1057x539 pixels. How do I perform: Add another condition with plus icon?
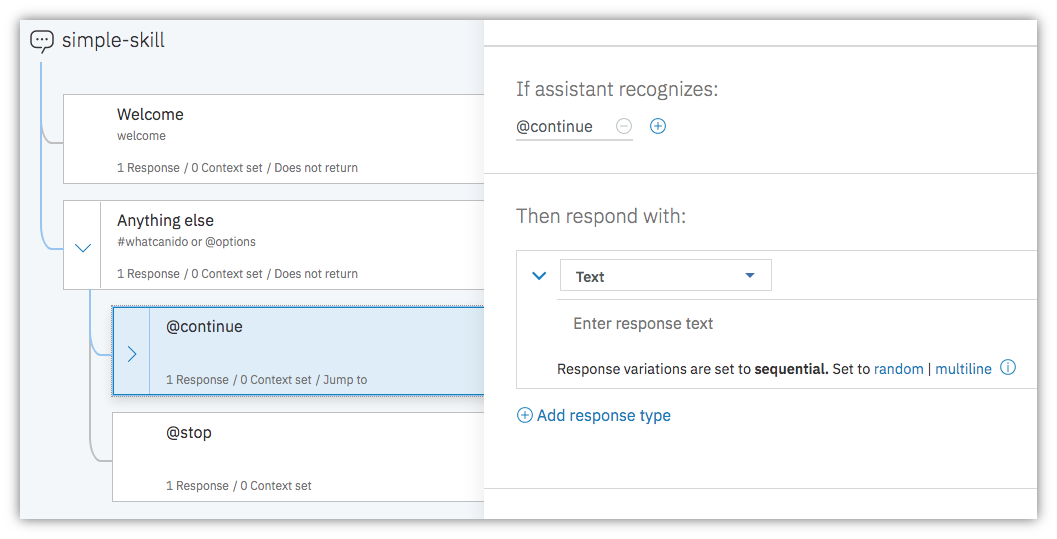658,126
